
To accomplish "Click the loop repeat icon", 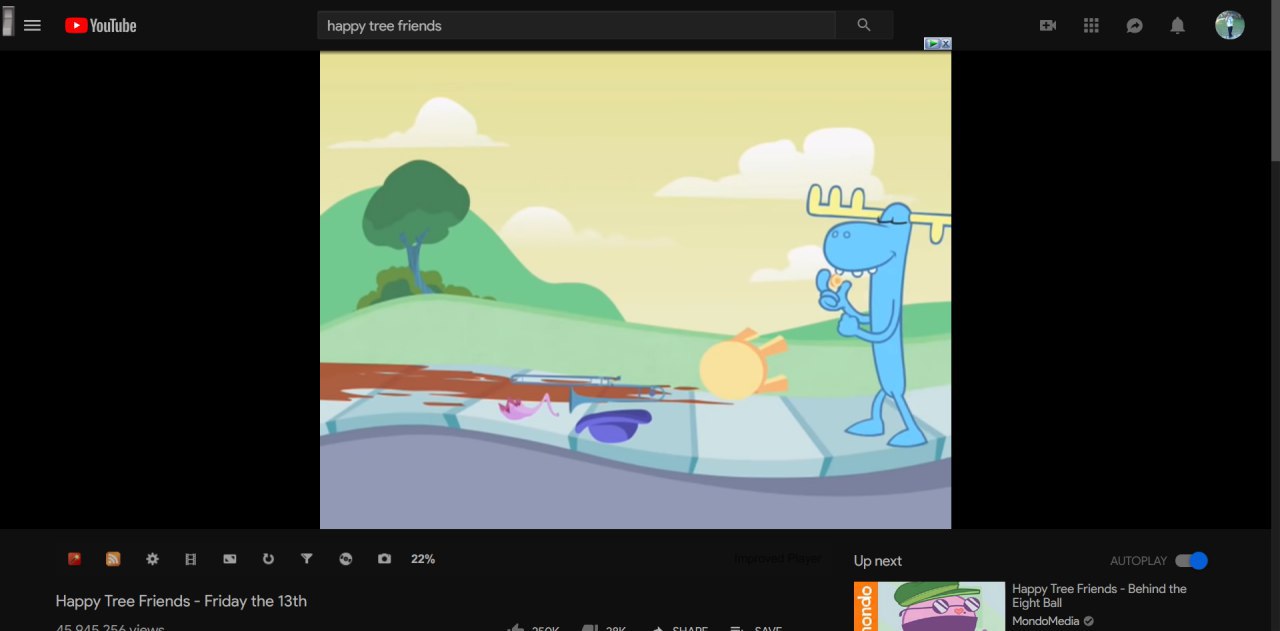I will pyautogui.click(x=268, y=559).
